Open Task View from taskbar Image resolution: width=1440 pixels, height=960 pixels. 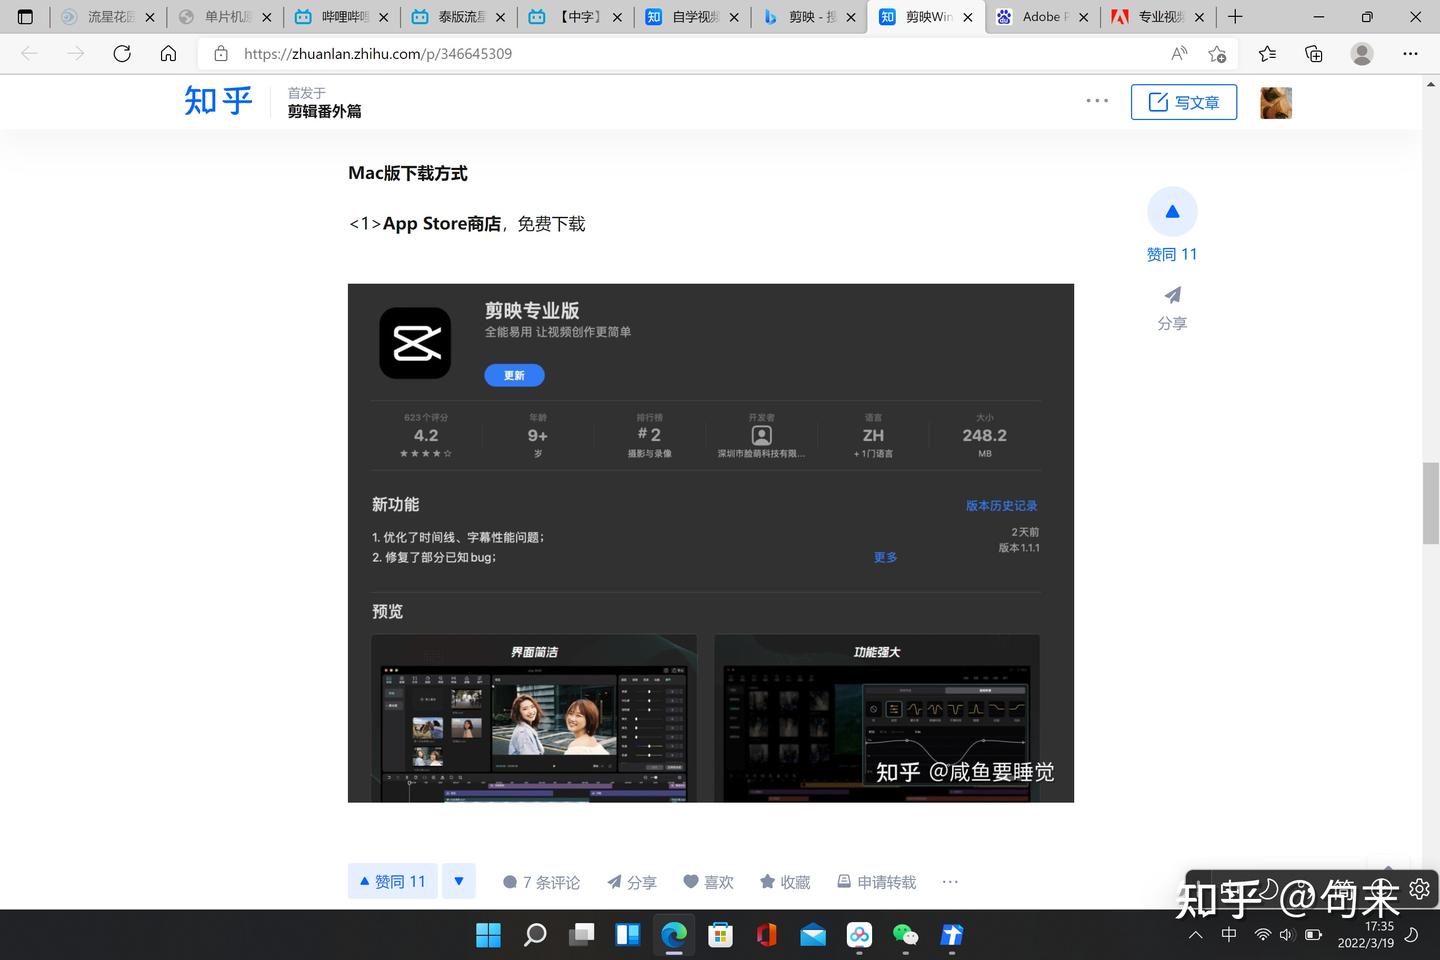581,935
